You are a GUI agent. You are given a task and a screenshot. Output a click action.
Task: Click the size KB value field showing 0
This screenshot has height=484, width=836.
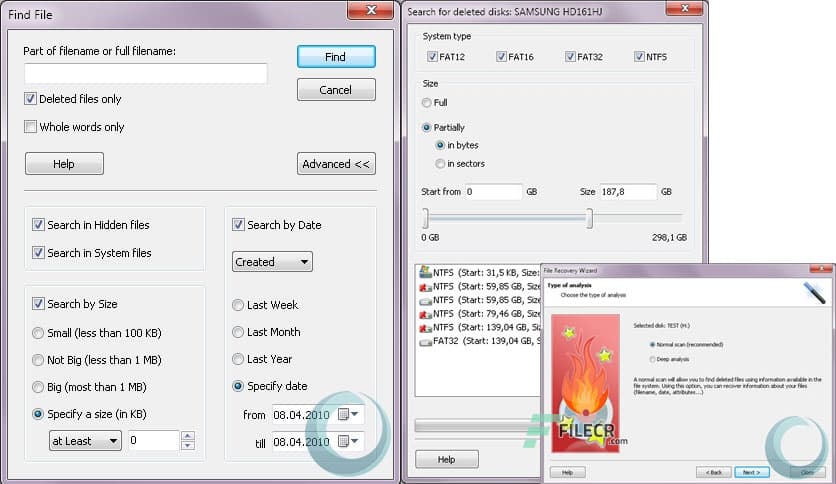(154, 440)
